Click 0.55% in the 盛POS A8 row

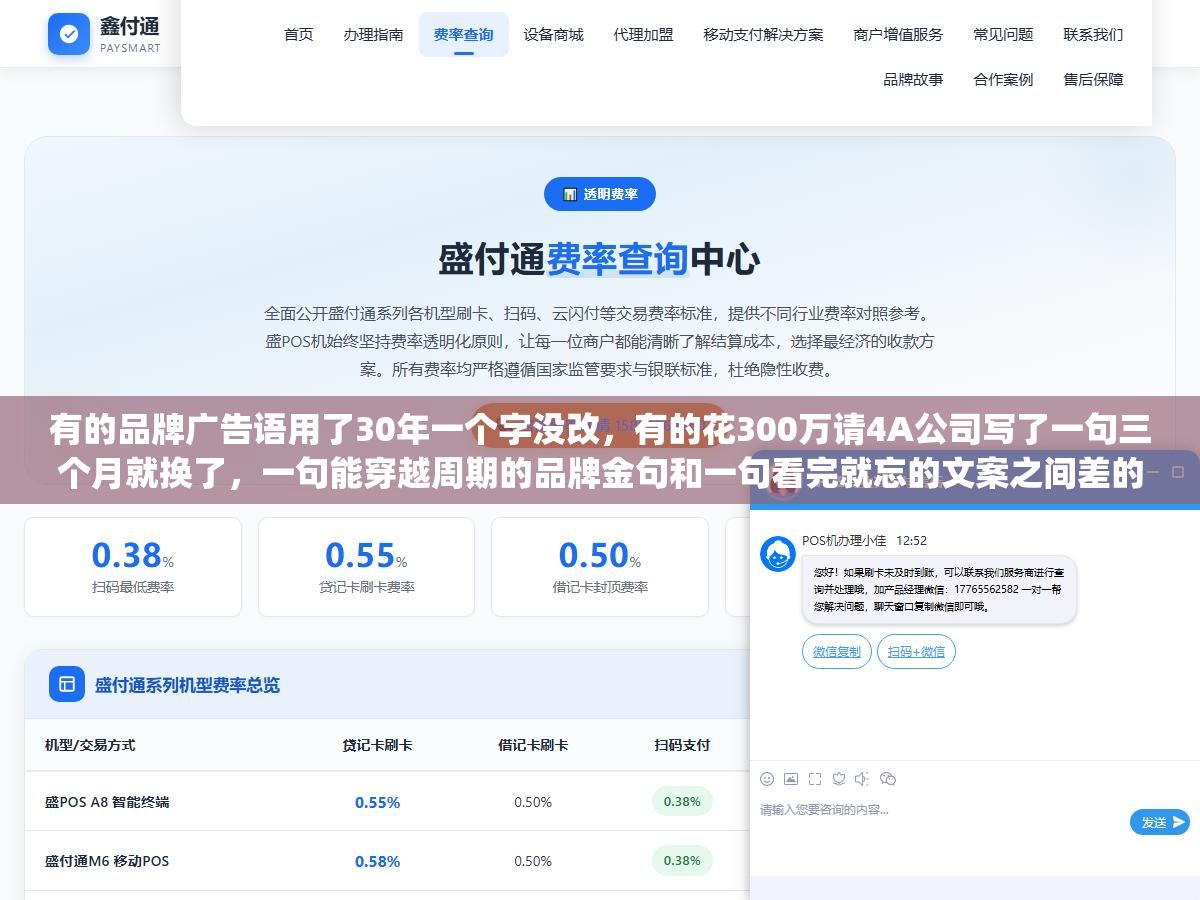[377, 802]
